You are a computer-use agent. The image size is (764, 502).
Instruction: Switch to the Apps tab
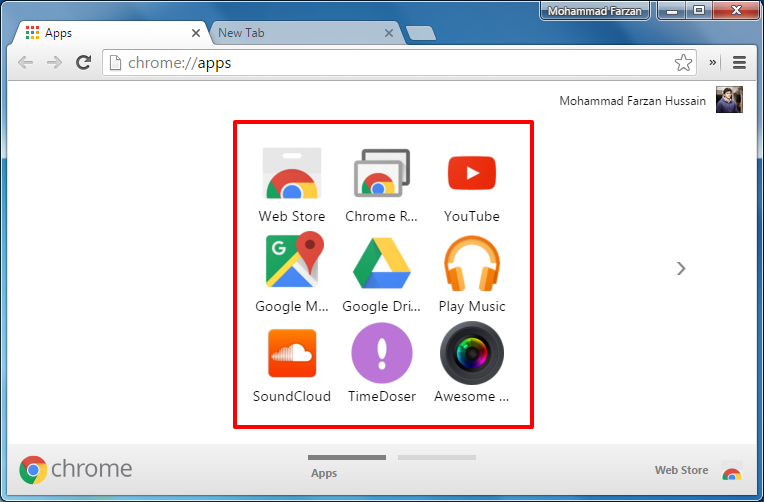point(112,33)
